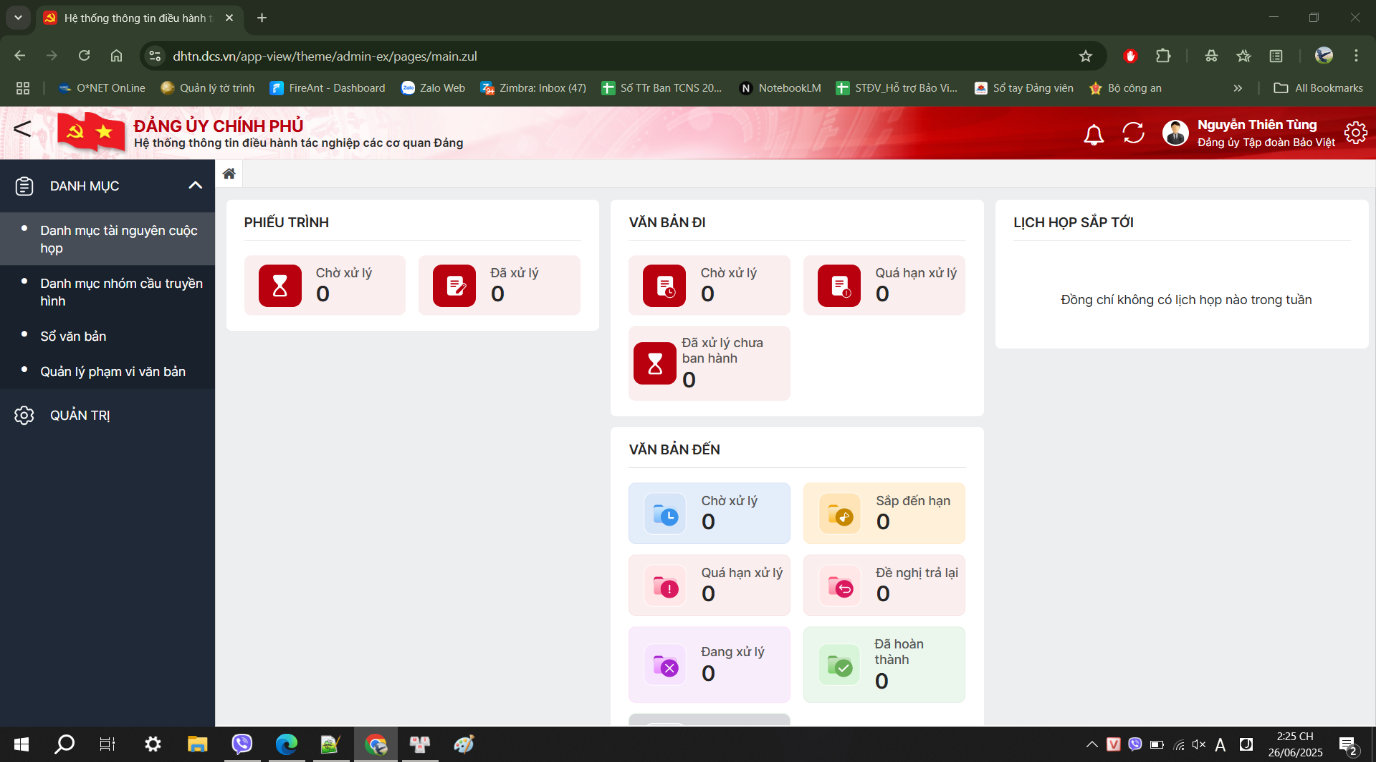Open Văn bản đi Quá hạn xử lý card
Screen dimensions: 1376x762
point(884,285)
